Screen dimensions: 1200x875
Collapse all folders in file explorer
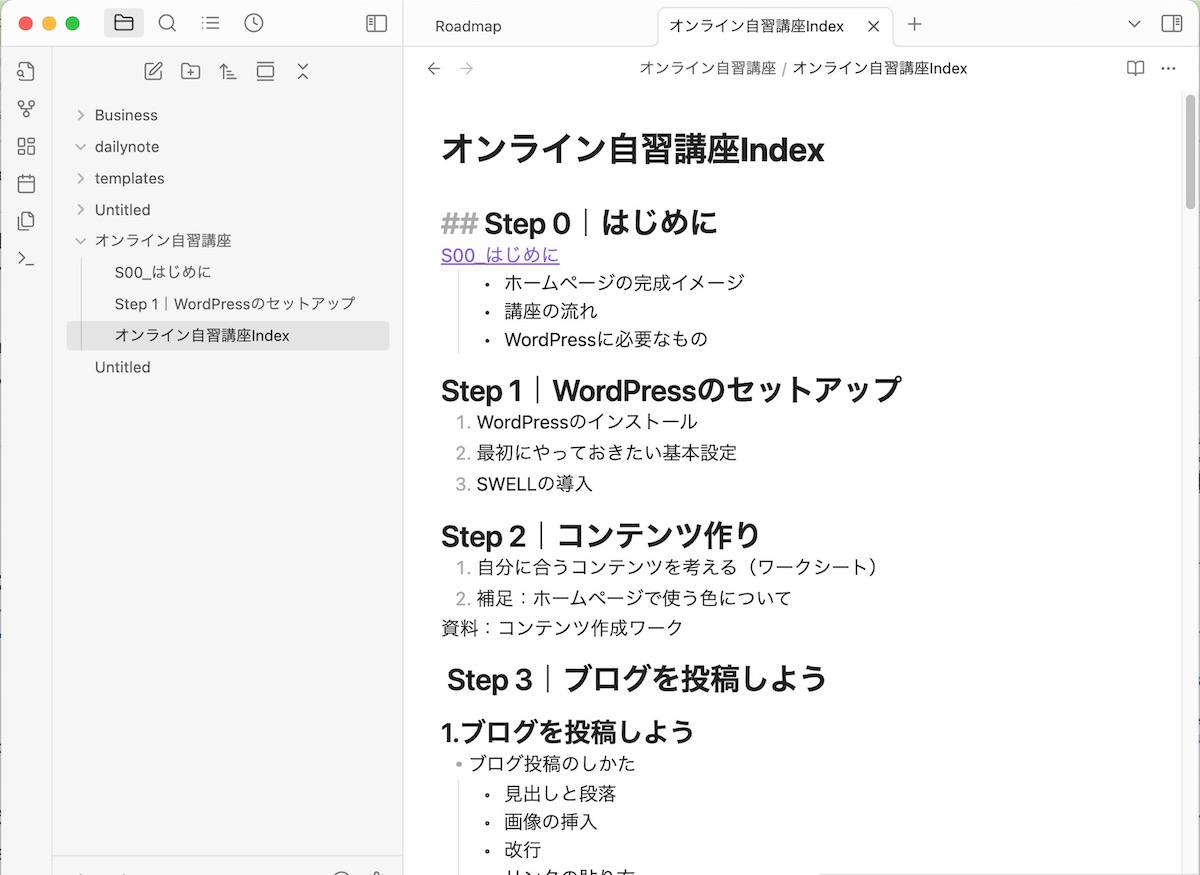click(x=303, y=71)
